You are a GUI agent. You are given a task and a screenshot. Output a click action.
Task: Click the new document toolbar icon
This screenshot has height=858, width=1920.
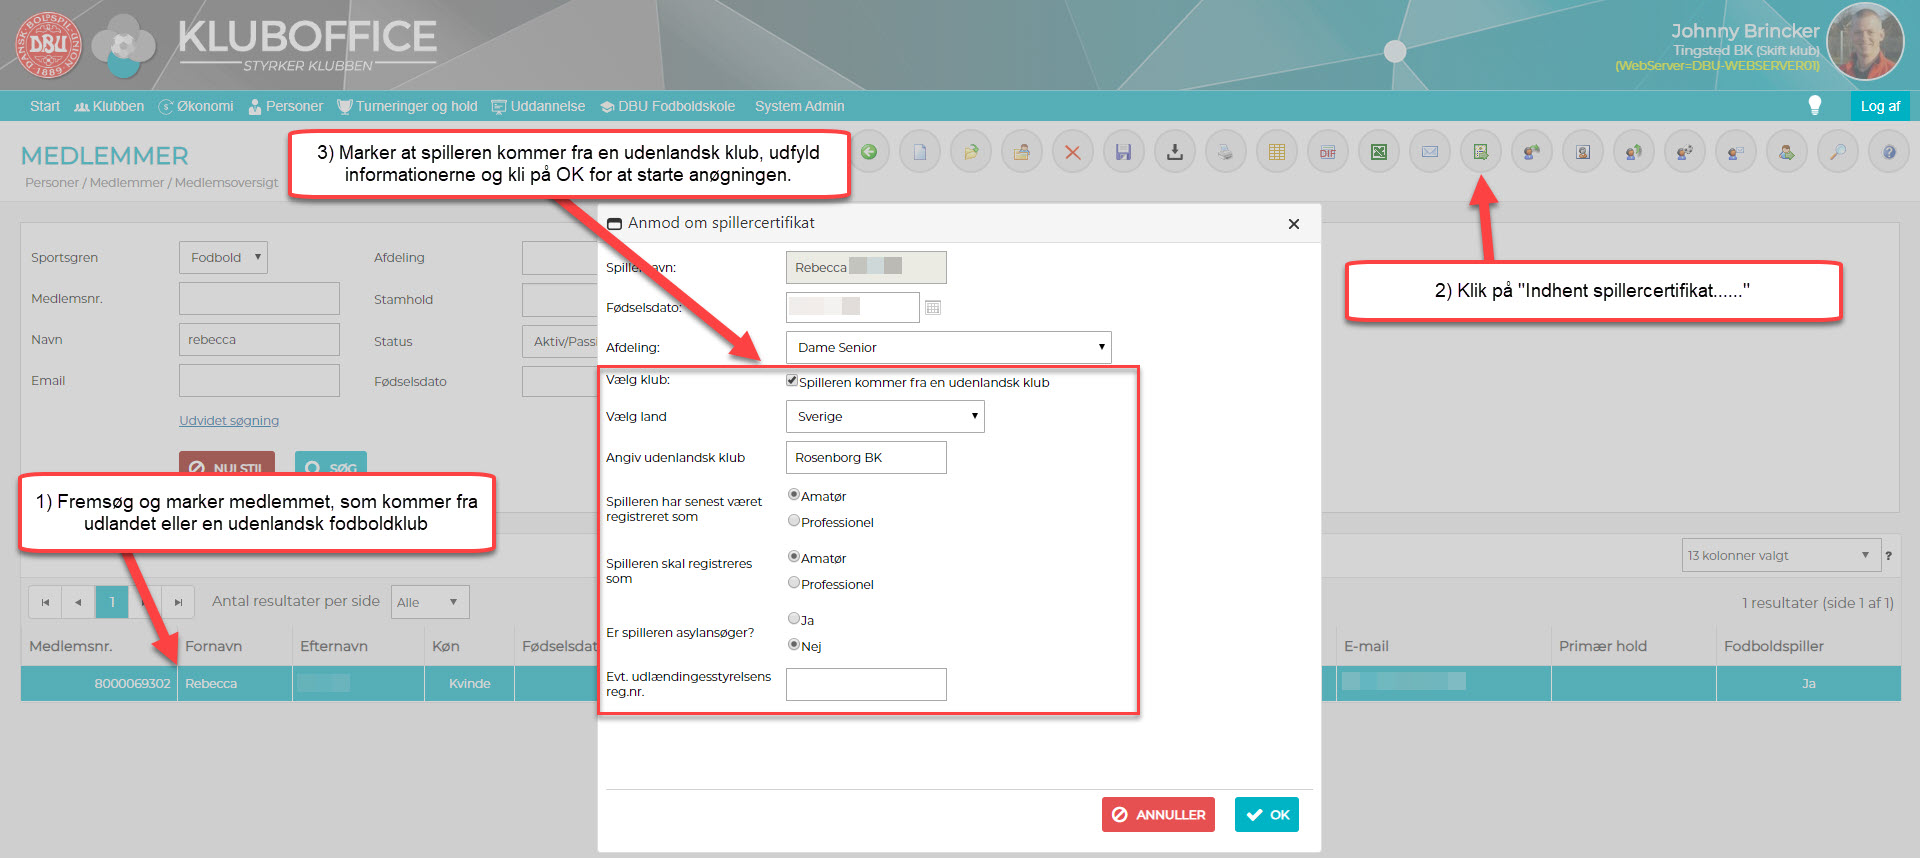coord(920,152)
